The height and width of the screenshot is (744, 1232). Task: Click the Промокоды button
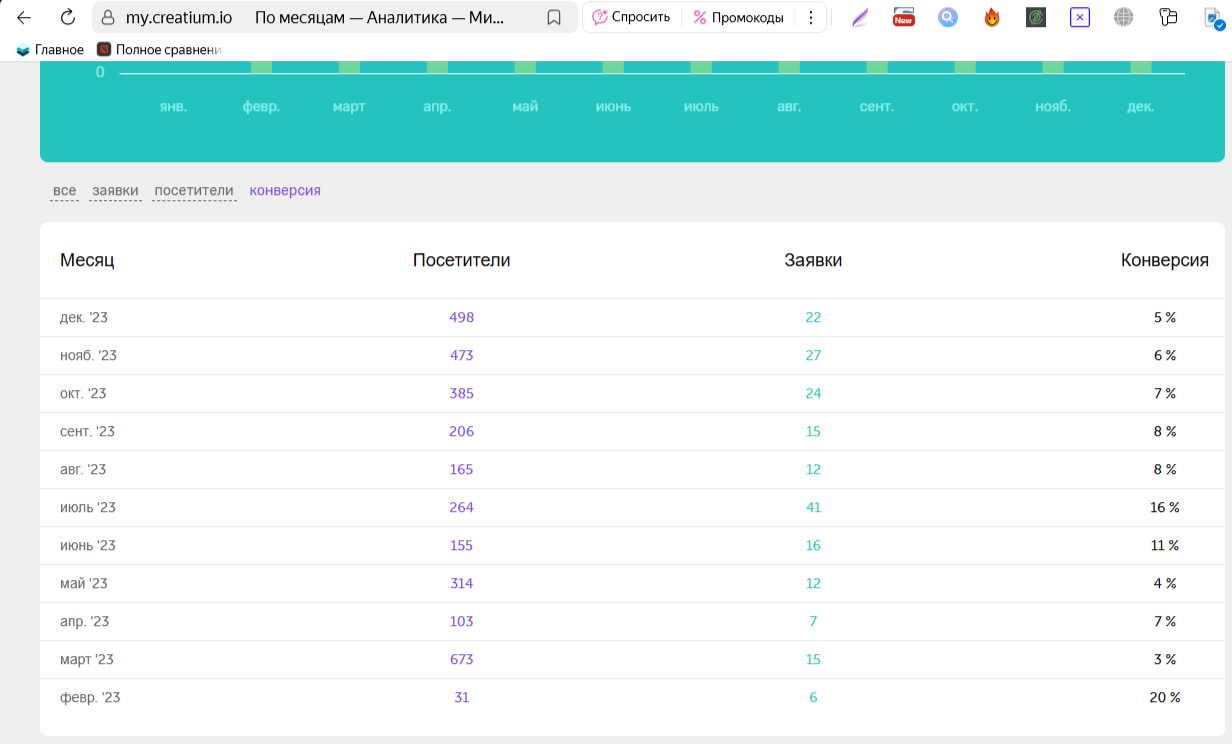(x=739, y=17)
